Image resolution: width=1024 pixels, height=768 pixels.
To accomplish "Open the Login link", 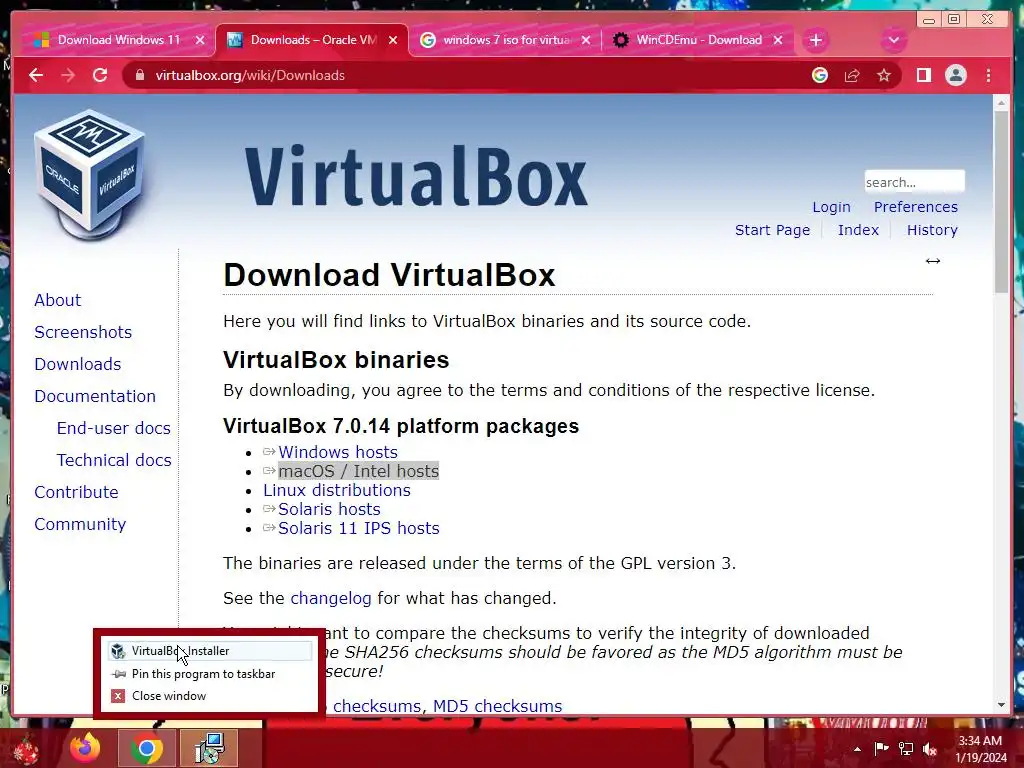I will coord(831,207).
